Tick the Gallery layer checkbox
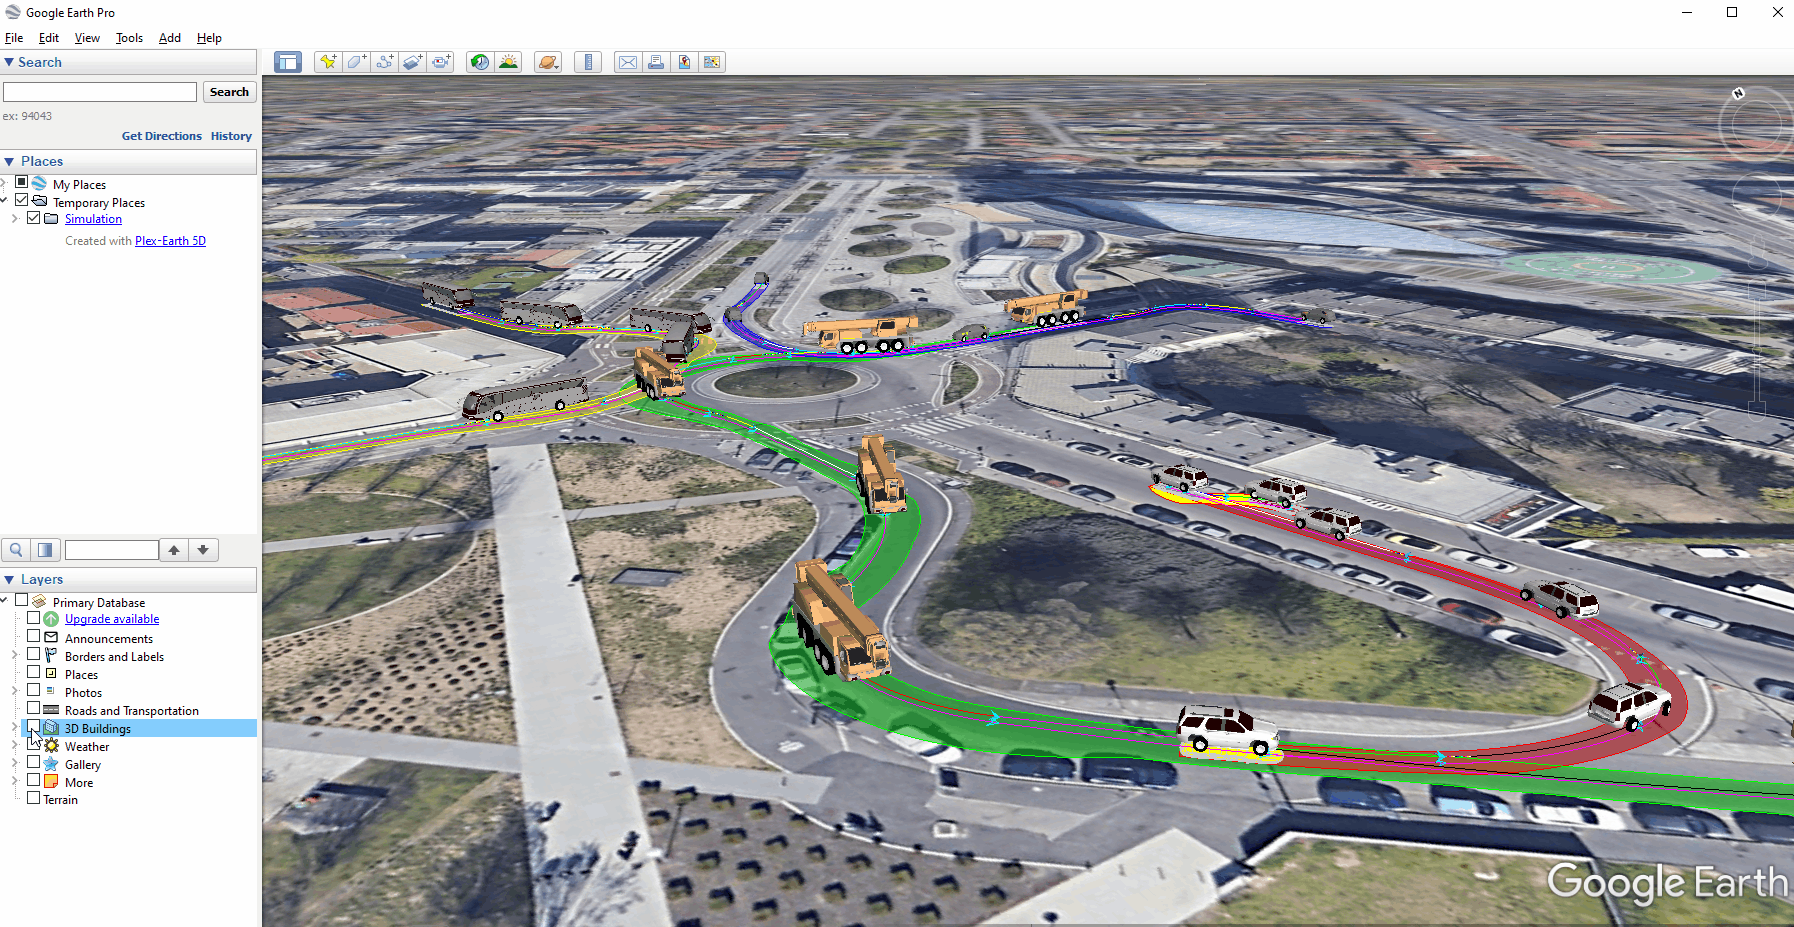The image size is (1794, 927). click(x=33, y=762)
